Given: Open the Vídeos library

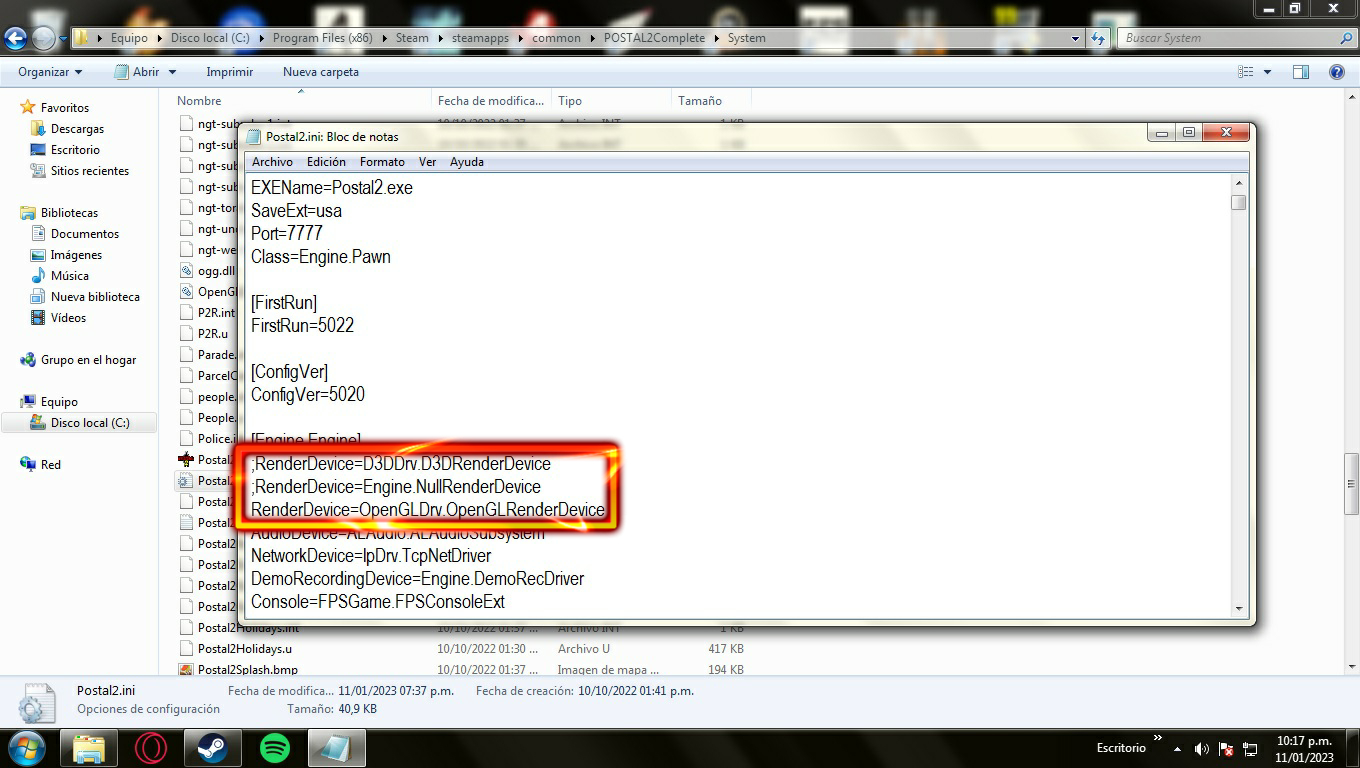Looking at the screenshot, I should (68, 318).
